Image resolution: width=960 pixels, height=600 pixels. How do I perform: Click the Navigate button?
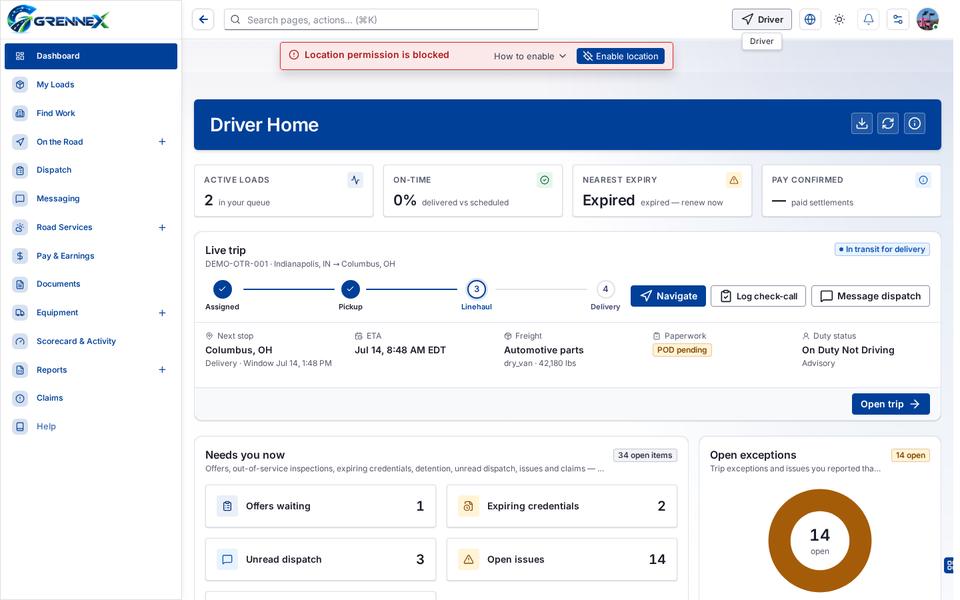click(668, 296)
